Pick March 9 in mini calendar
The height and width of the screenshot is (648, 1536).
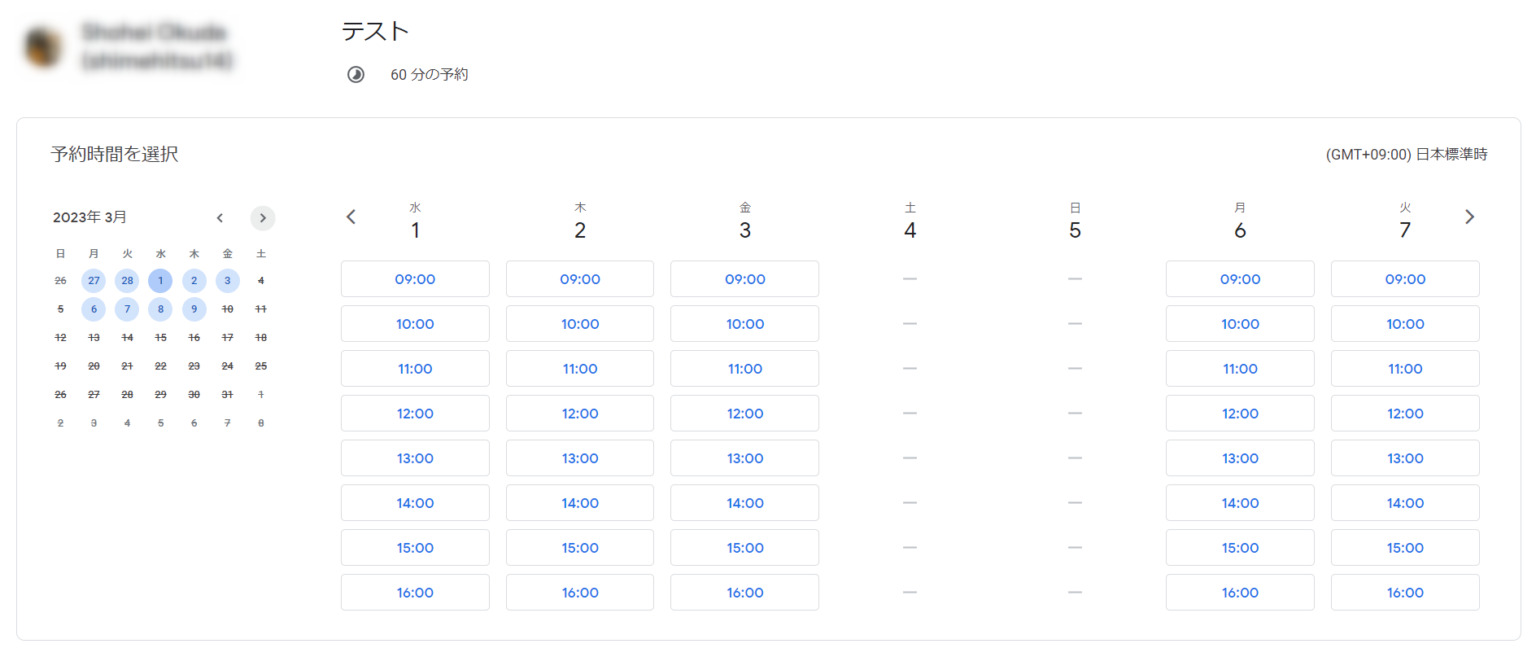click(x=194, y=309)
